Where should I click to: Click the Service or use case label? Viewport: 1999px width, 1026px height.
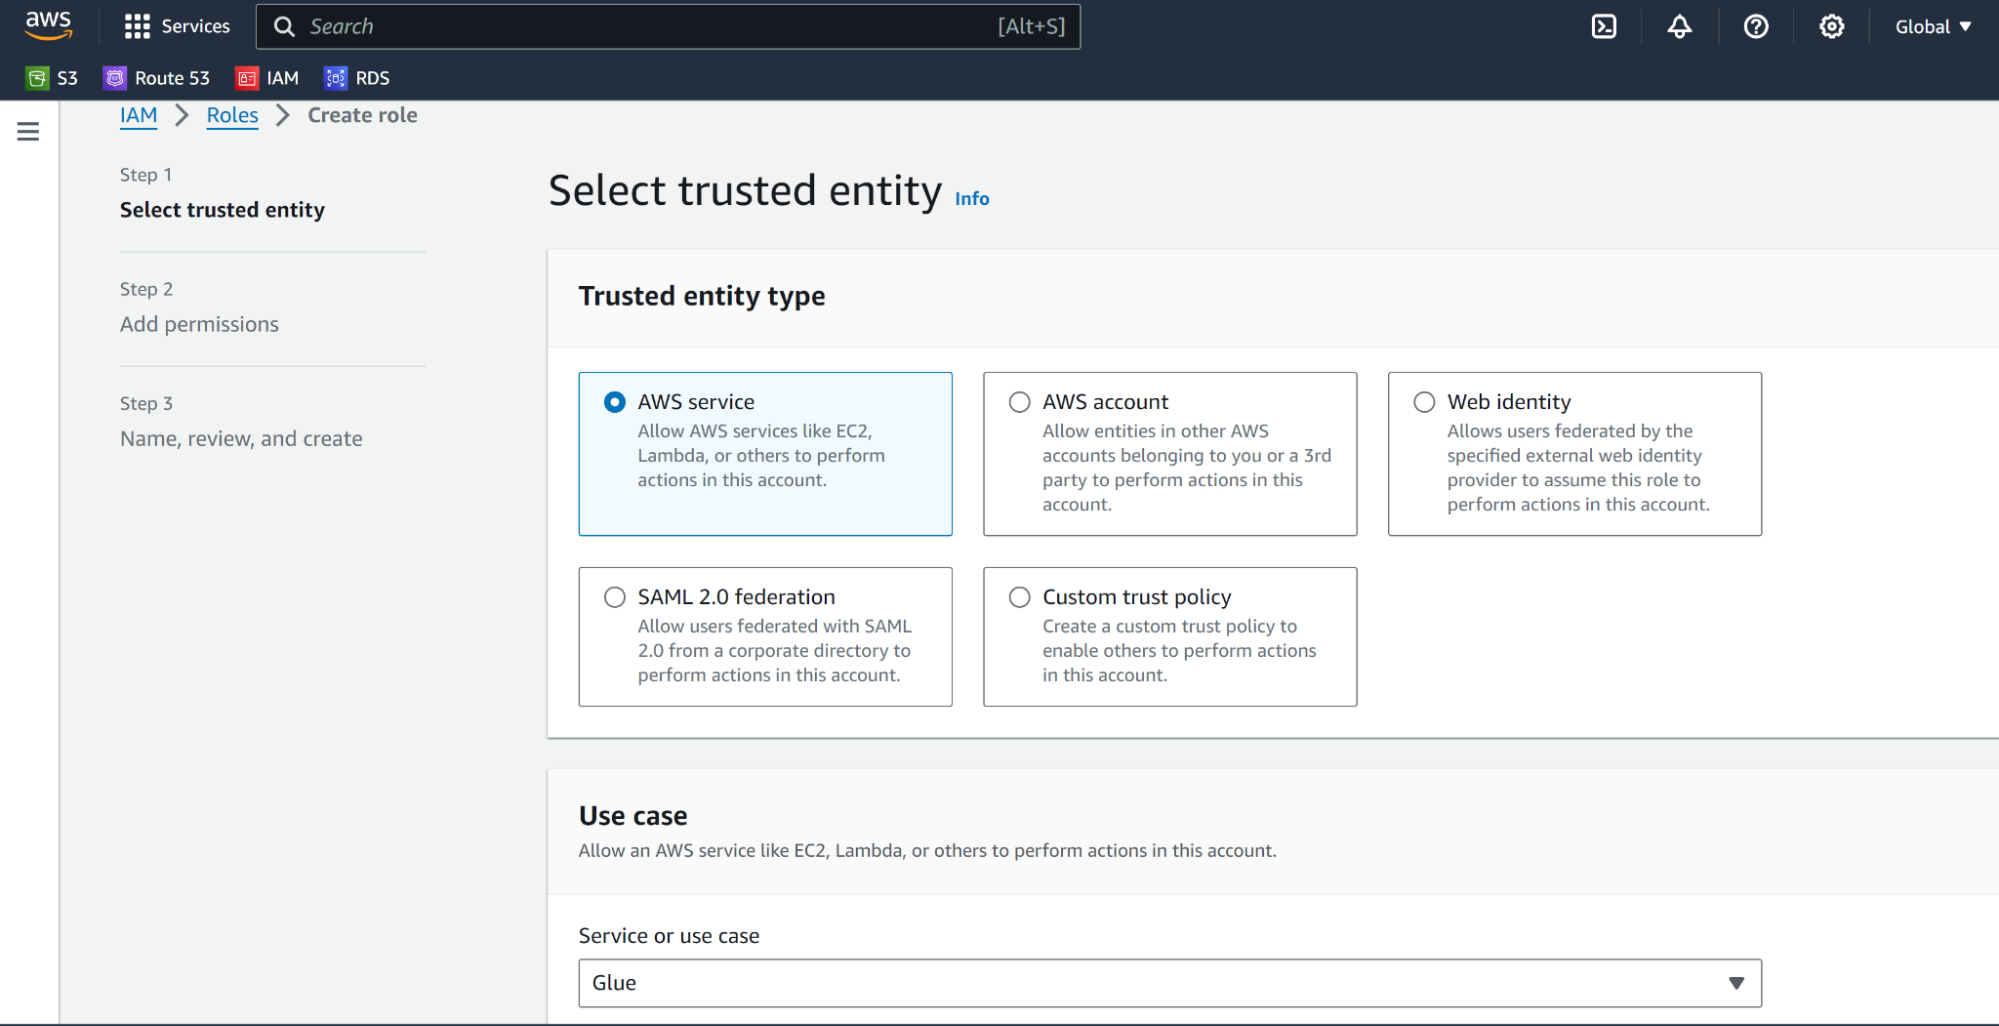[x=669, y=936]
